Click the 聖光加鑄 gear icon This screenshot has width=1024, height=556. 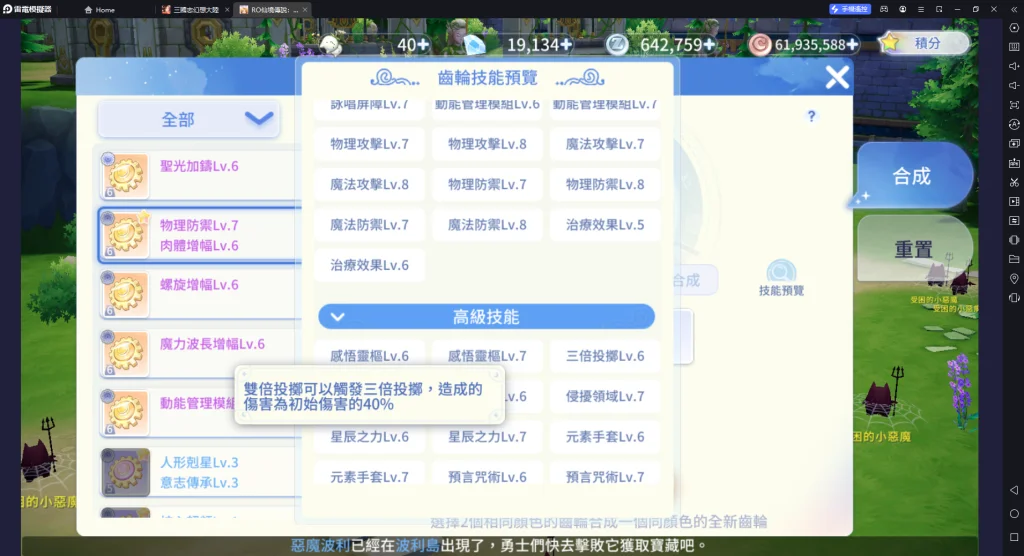[125, 175]
